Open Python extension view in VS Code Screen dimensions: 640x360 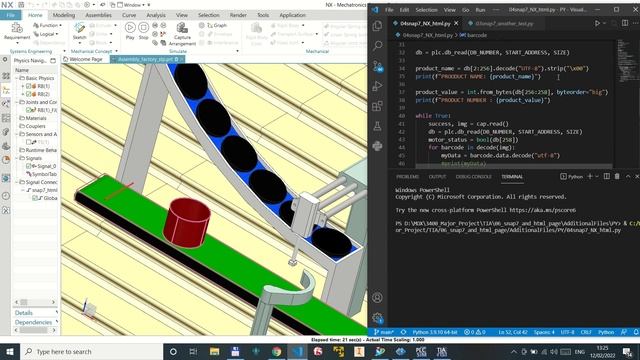(x=378, y=146)
